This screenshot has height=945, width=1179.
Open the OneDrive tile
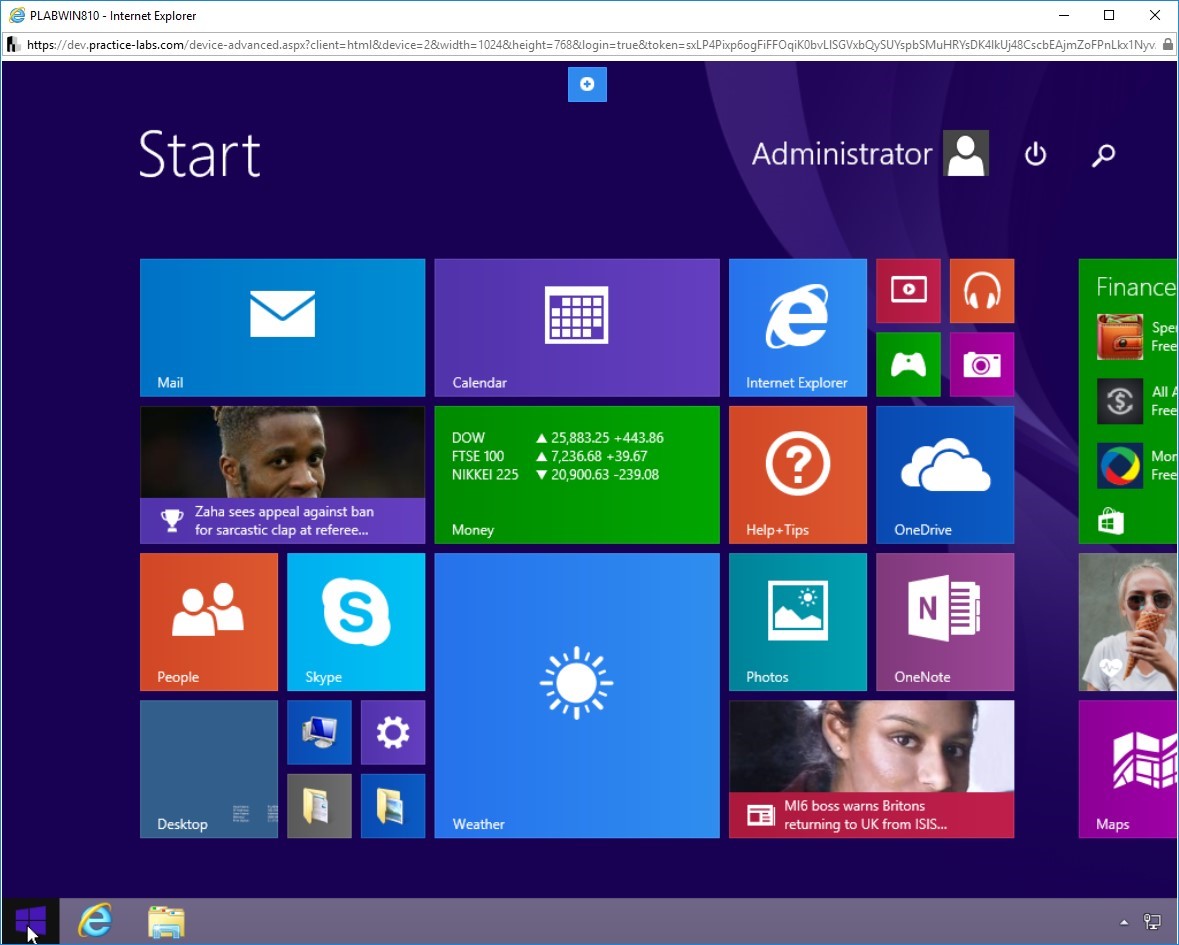(945, 474)
